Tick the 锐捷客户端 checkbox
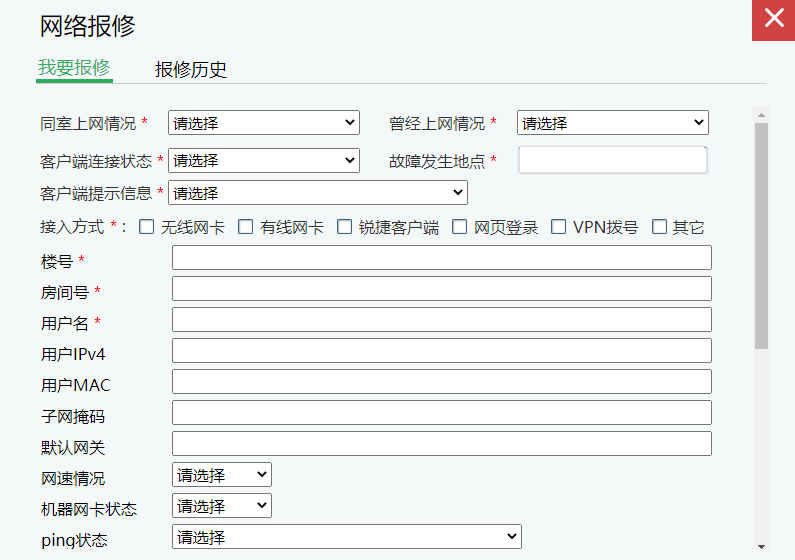The width and height of the screenshot is (795, 560). coord(344,227)
